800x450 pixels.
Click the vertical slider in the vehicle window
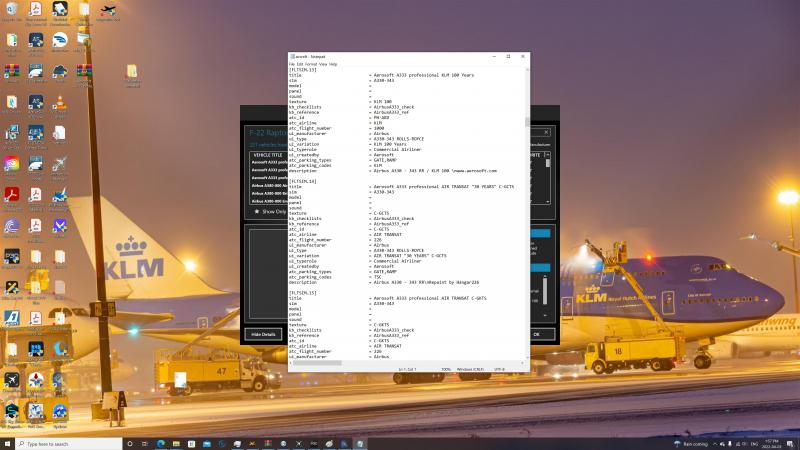tap(545, 290)
